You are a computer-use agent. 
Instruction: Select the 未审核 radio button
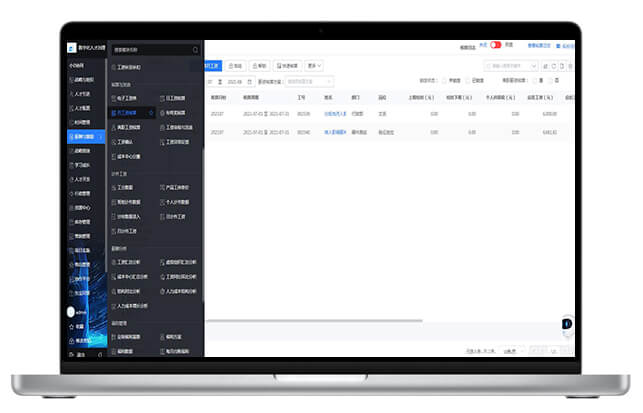click(444, 81)
